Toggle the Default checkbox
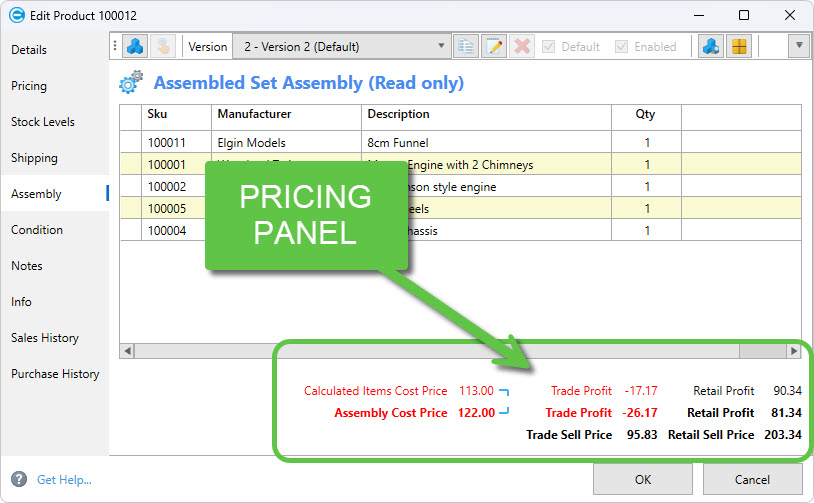 [x=549, y=47]
